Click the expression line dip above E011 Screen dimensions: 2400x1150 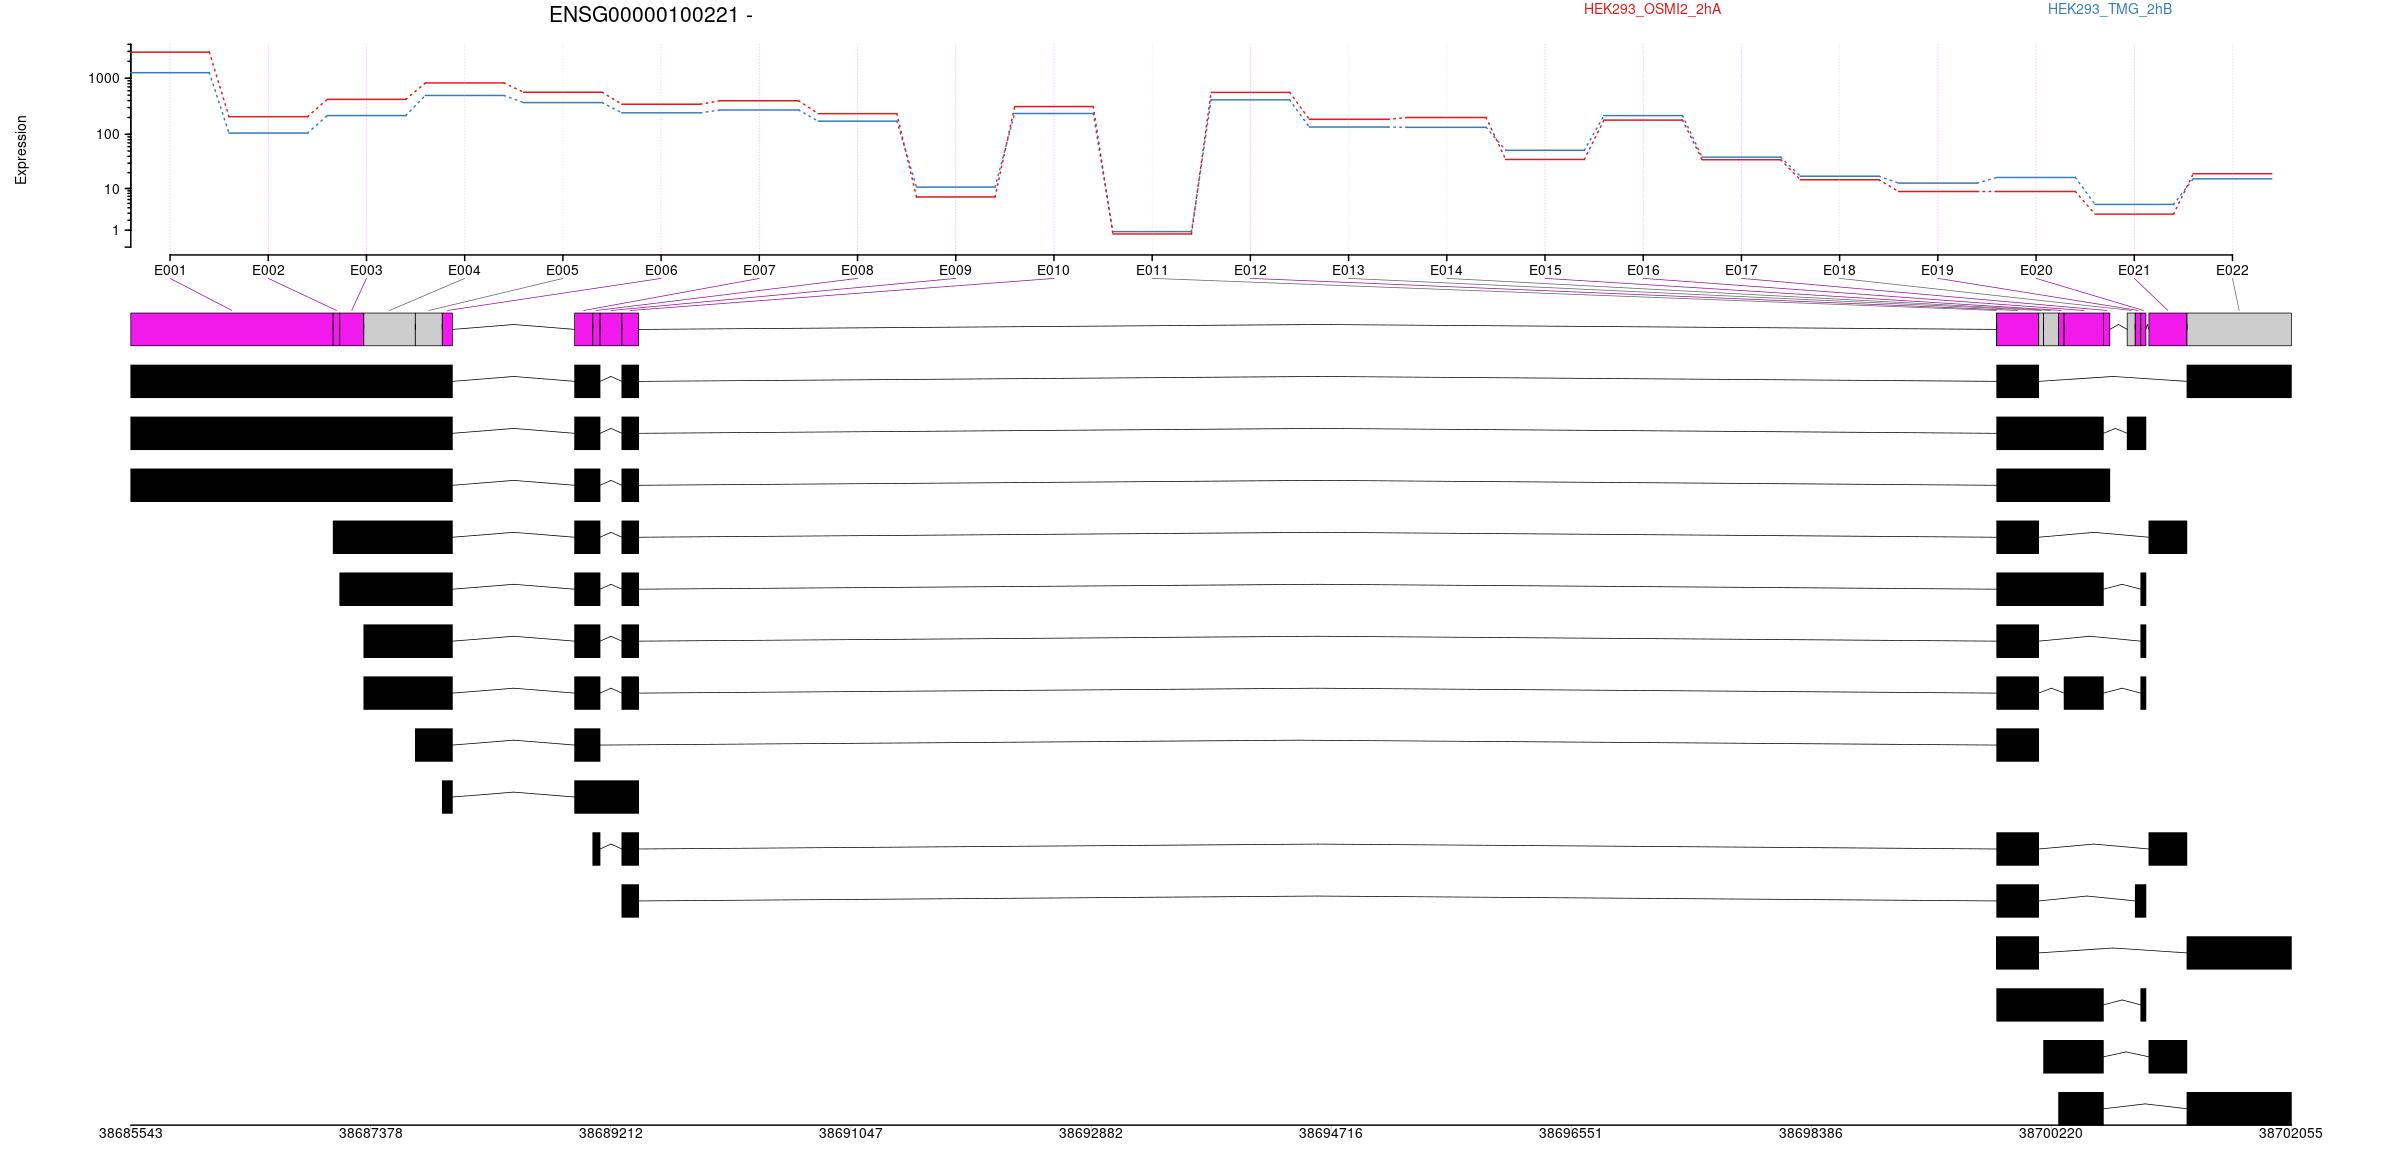[x=1152, y=233]
